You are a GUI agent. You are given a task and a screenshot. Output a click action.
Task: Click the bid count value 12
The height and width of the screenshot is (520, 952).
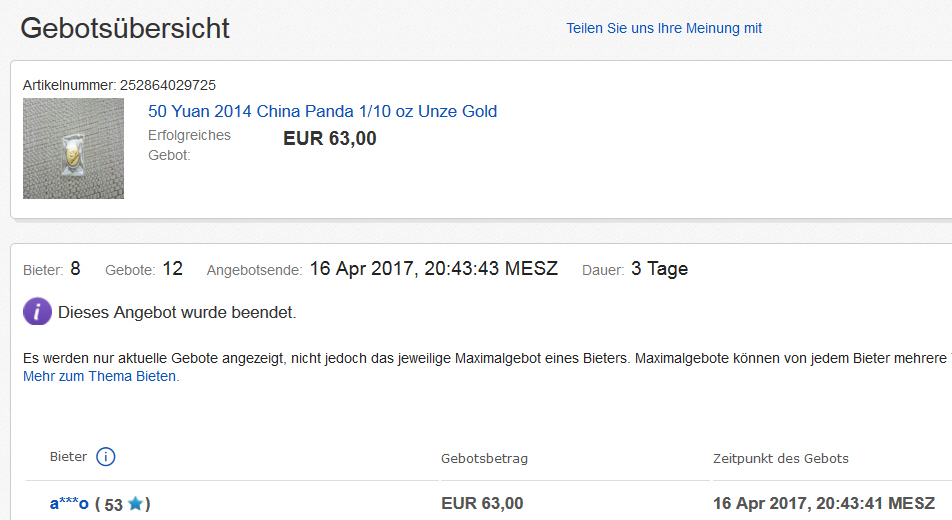[x=172, y=269]
